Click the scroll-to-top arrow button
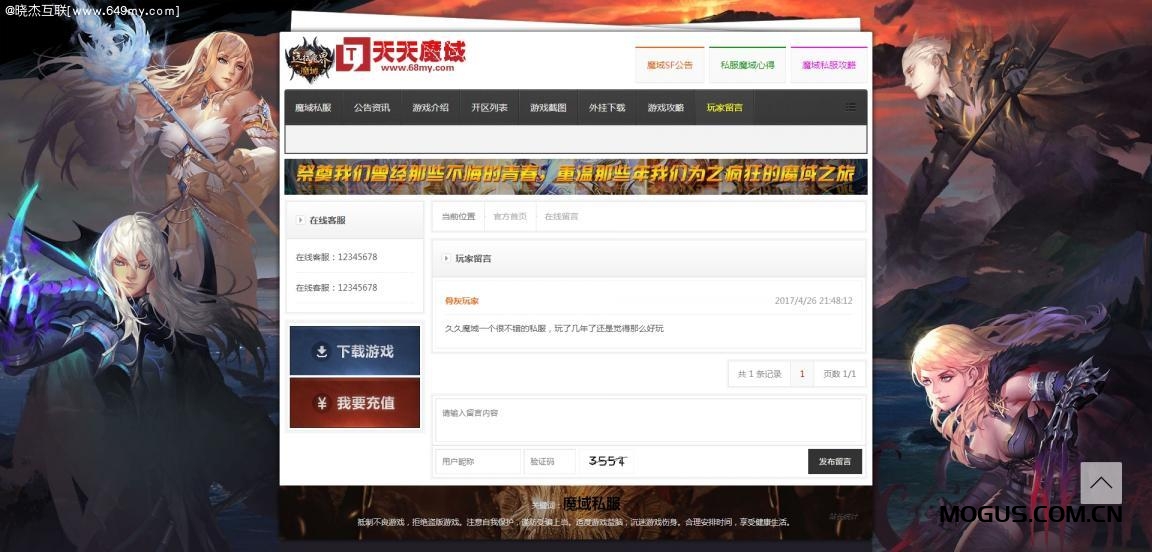Screen dimensions: 1152x552 (1100, 483)
